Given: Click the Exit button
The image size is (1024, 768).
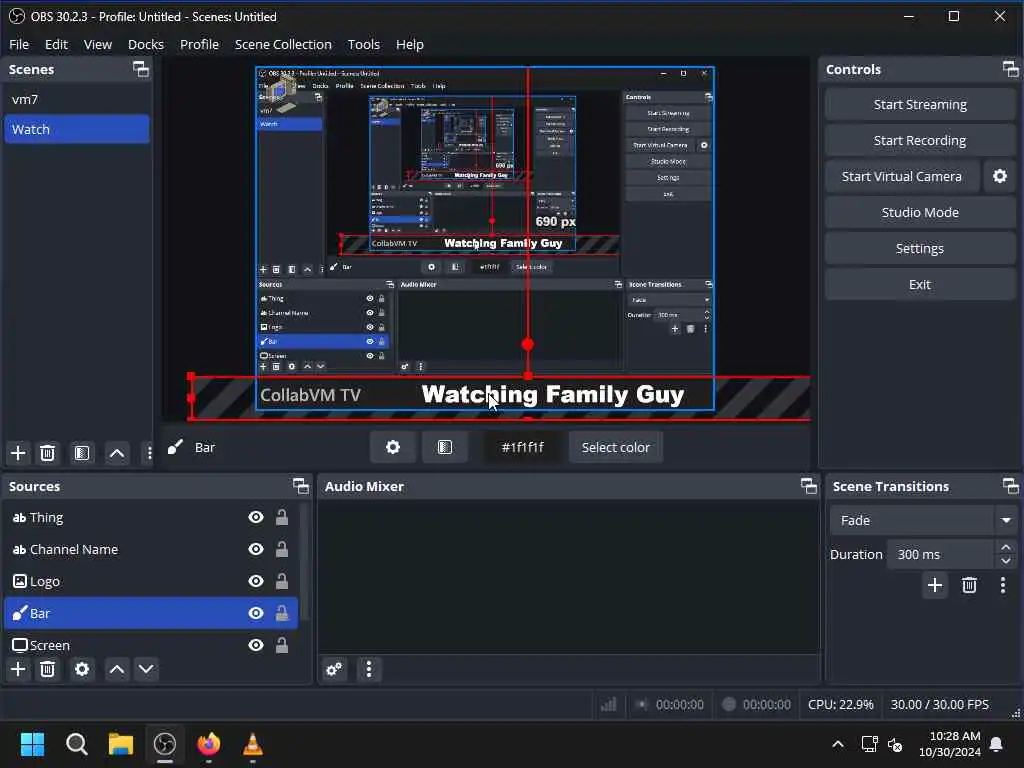Looking at the screenshot, I should click(x=920, y=284).
